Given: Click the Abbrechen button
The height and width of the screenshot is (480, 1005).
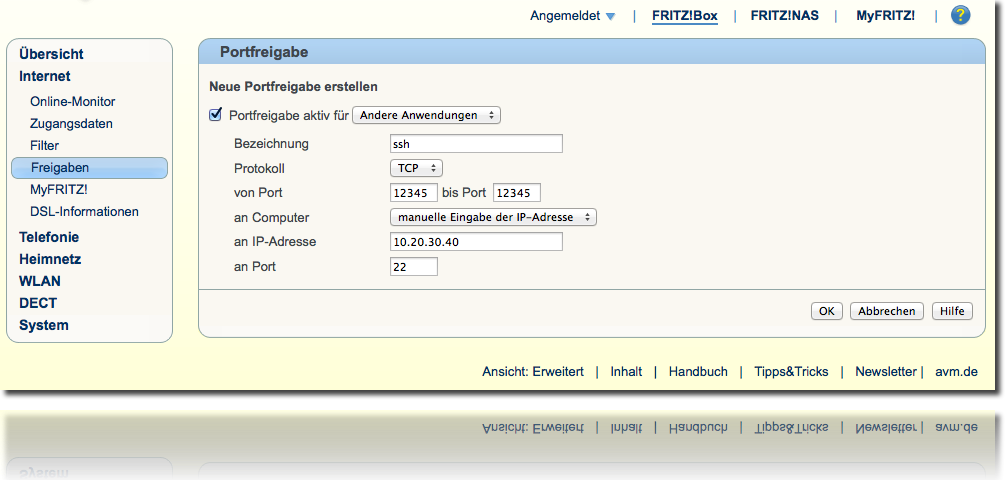Looking at the screenshot, I should coord(886,311).
